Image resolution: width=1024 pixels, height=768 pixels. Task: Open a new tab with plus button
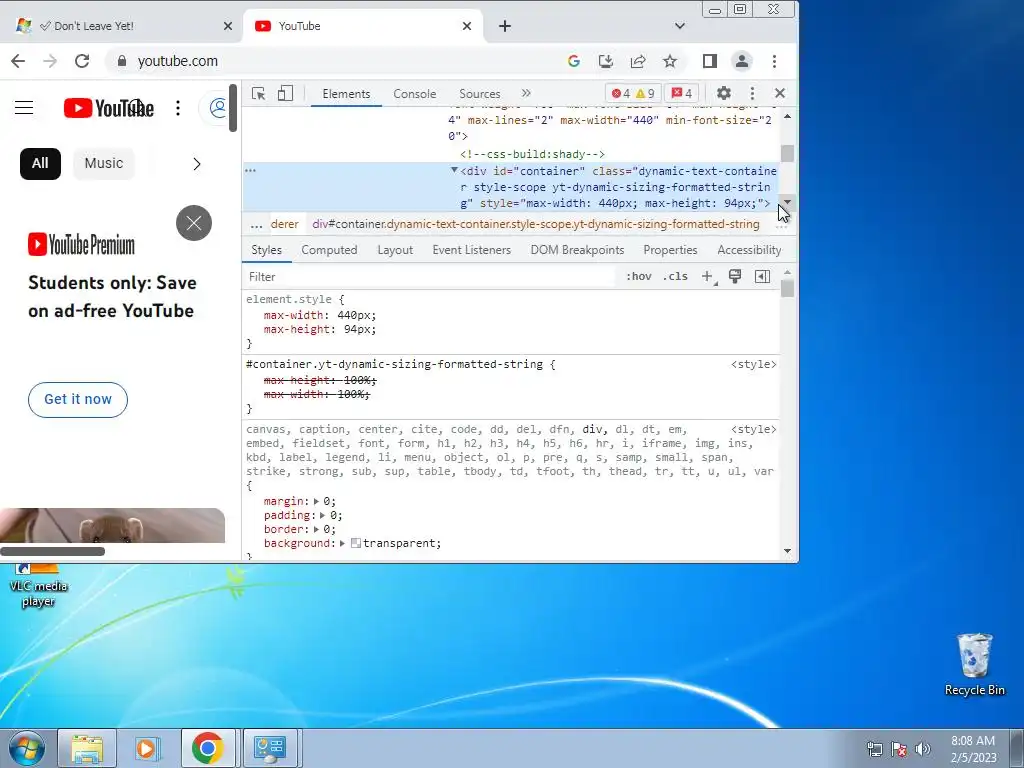(505, 26)
